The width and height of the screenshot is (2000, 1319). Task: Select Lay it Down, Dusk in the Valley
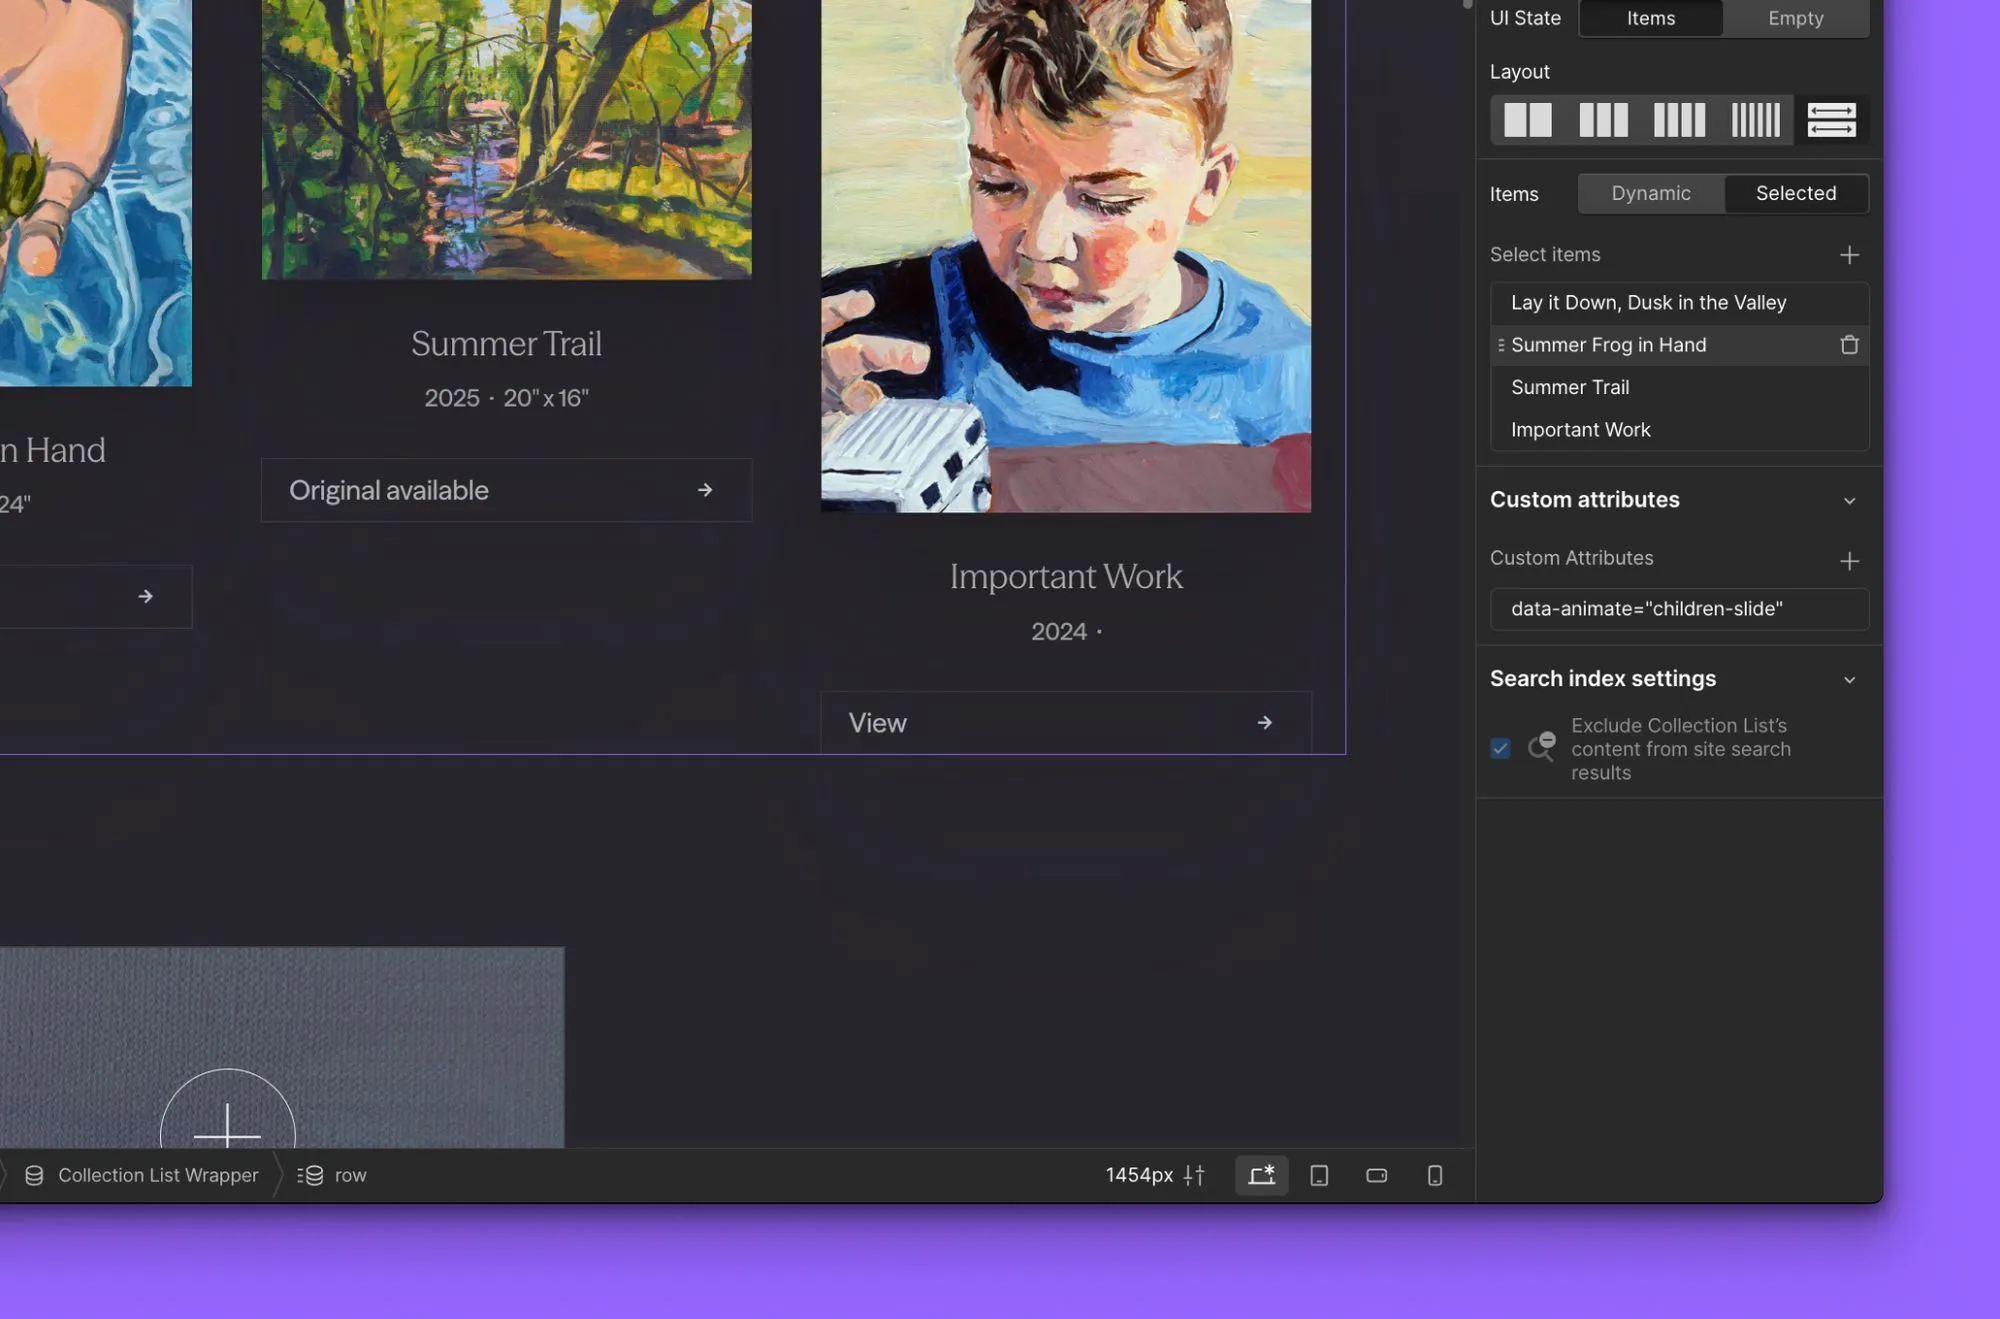click(x=1679, y=303)
